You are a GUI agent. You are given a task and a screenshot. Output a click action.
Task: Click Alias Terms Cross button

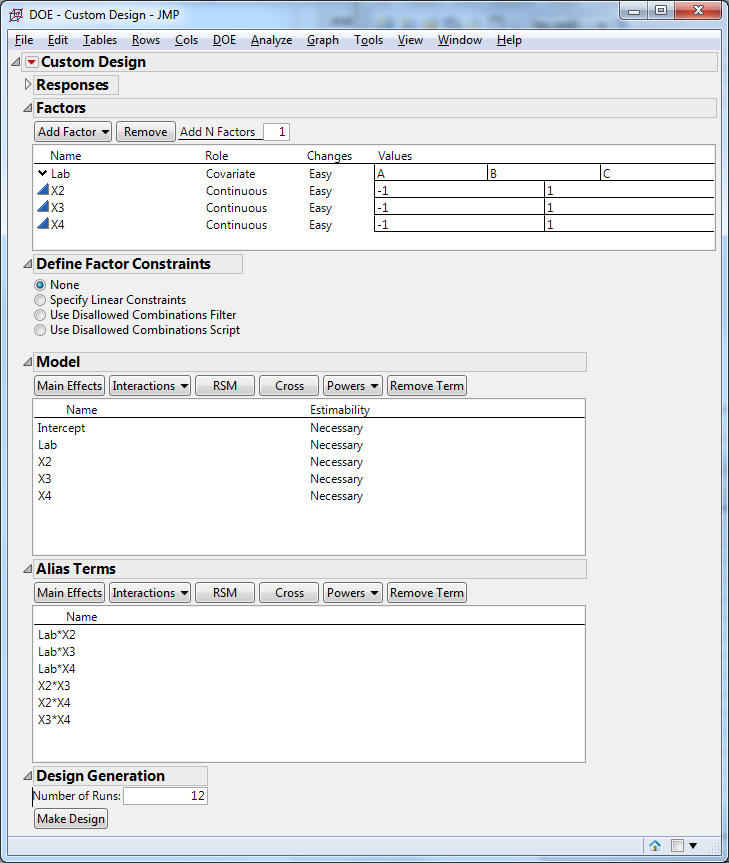click(x=289, y=593)
